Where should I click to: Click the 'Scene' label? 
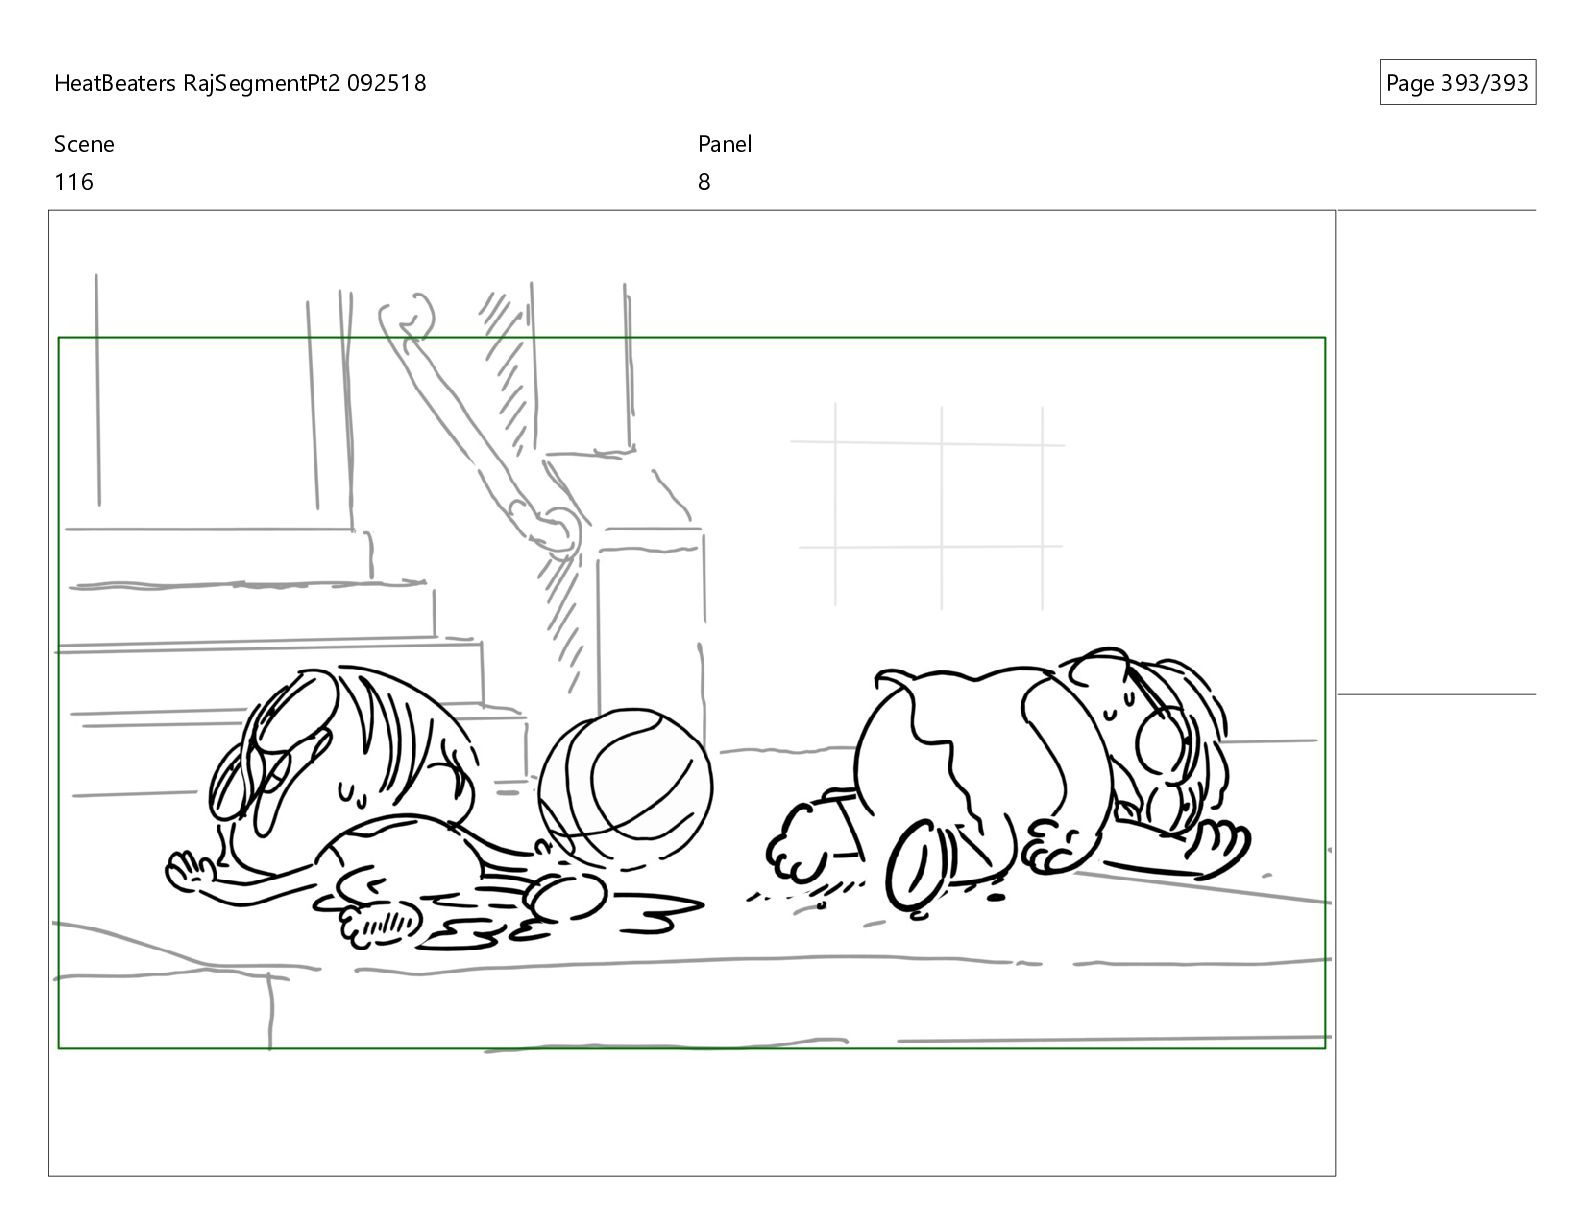pyautogui.click(x=84, y=144)
